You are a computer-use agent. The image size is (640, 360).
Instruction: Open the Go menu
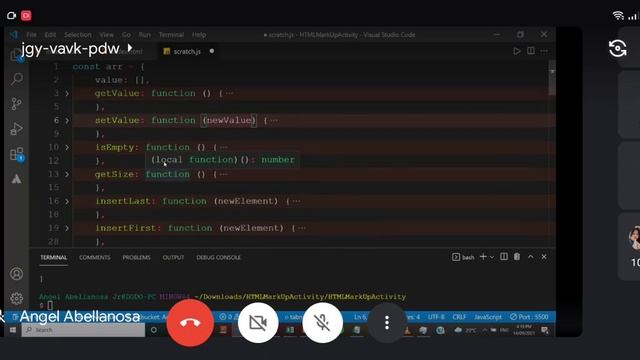[127, 35]
